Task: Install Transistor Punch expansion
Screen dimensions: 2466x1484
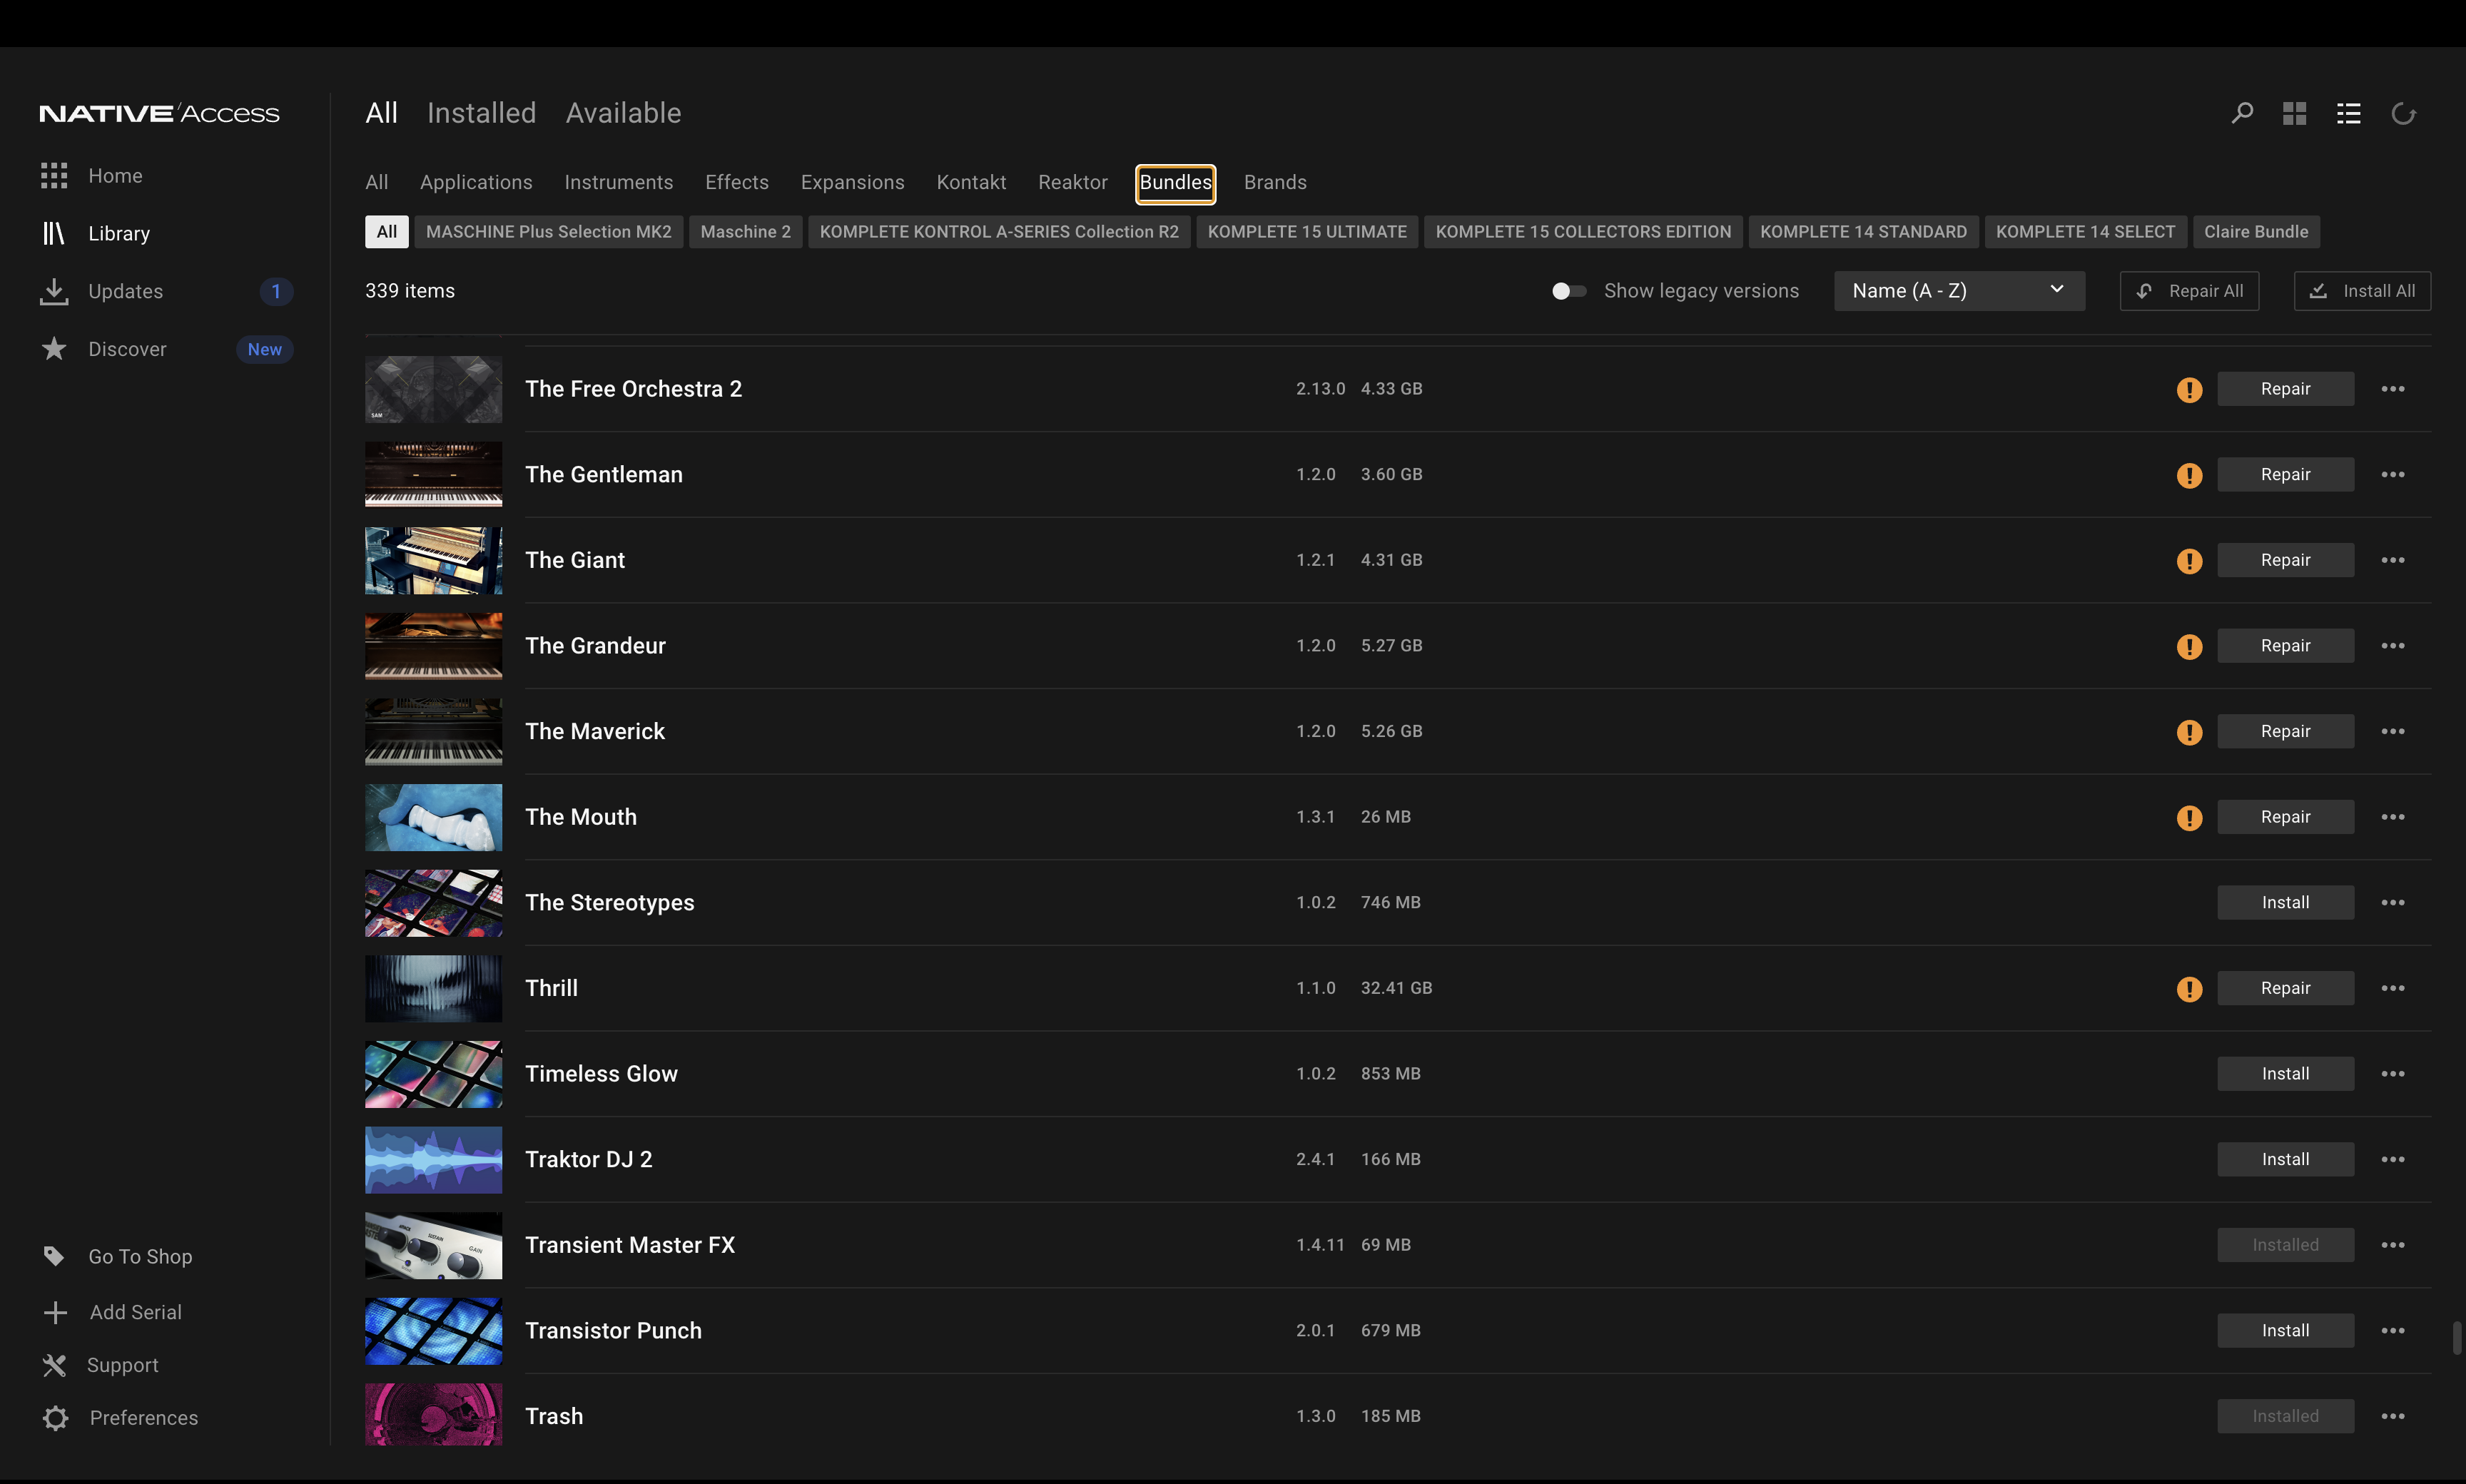Action: point(2285,1330)
